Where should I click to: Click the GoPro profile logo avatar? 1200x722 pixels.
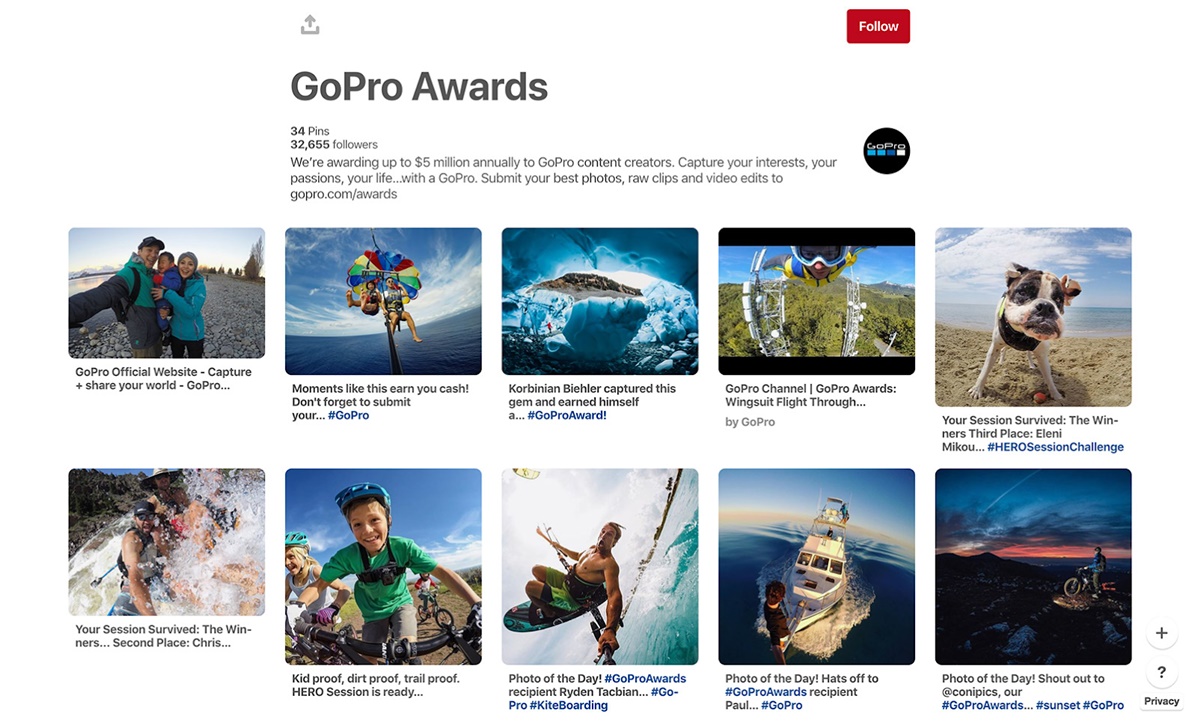886,151
